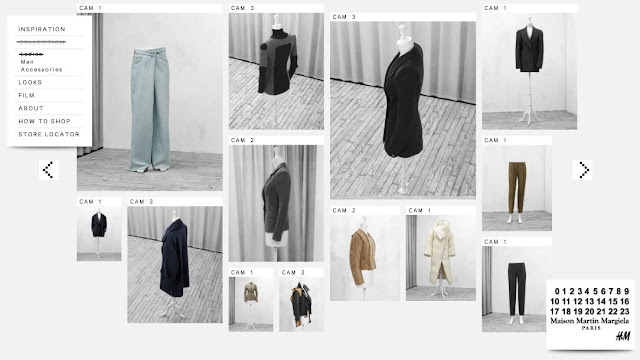This screenshot has height=360, width=640.
Task: Open the Accessories submenu entry
Action: click(x=42, y=70)
